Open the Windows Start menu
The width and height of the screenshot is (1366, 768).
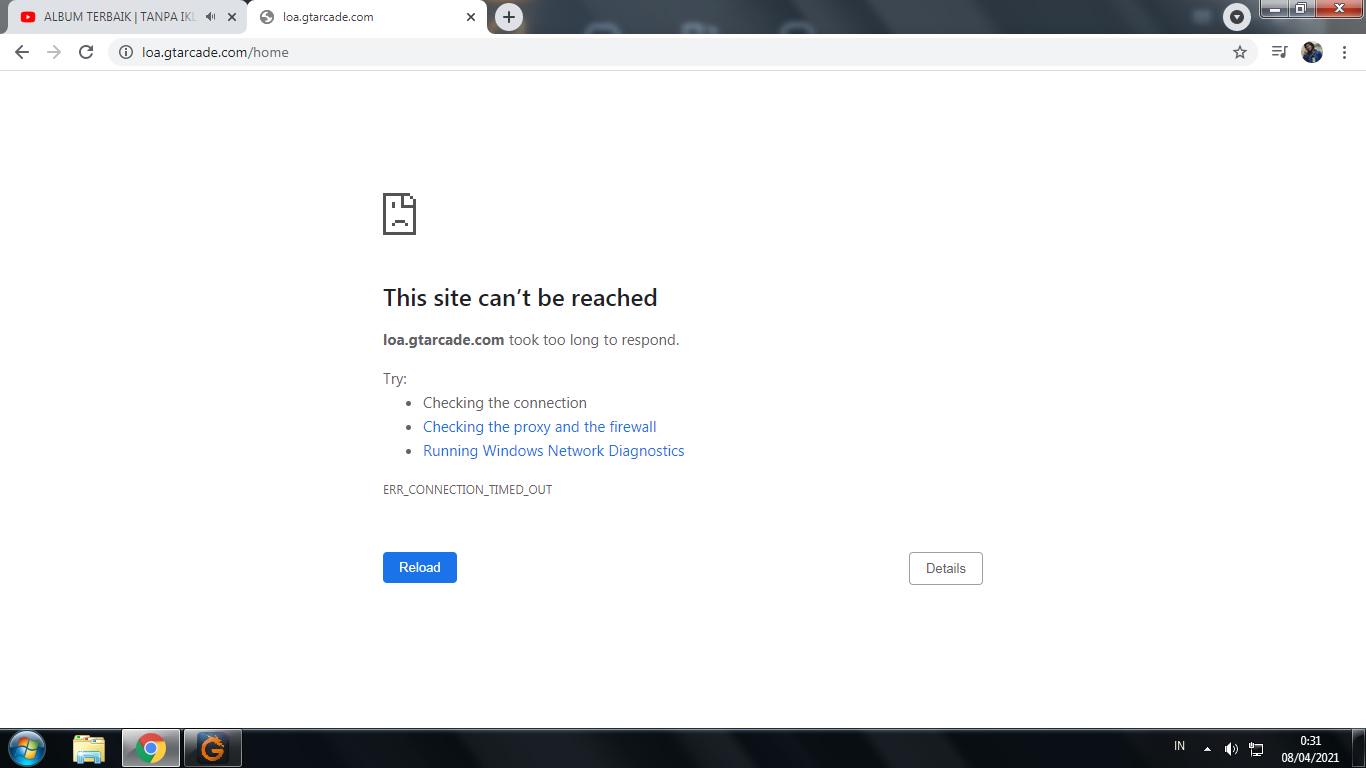click(x=27, y=748)
